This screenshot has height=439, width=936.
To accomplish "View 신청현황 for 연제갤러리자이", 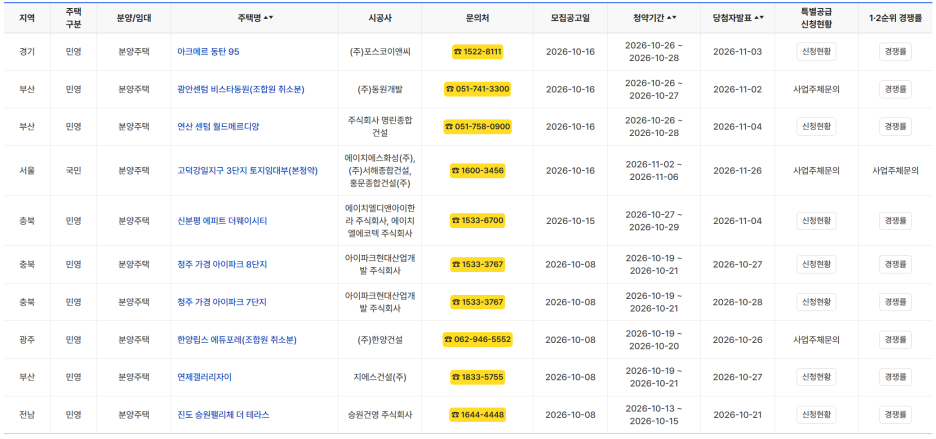I will point(816,377).
